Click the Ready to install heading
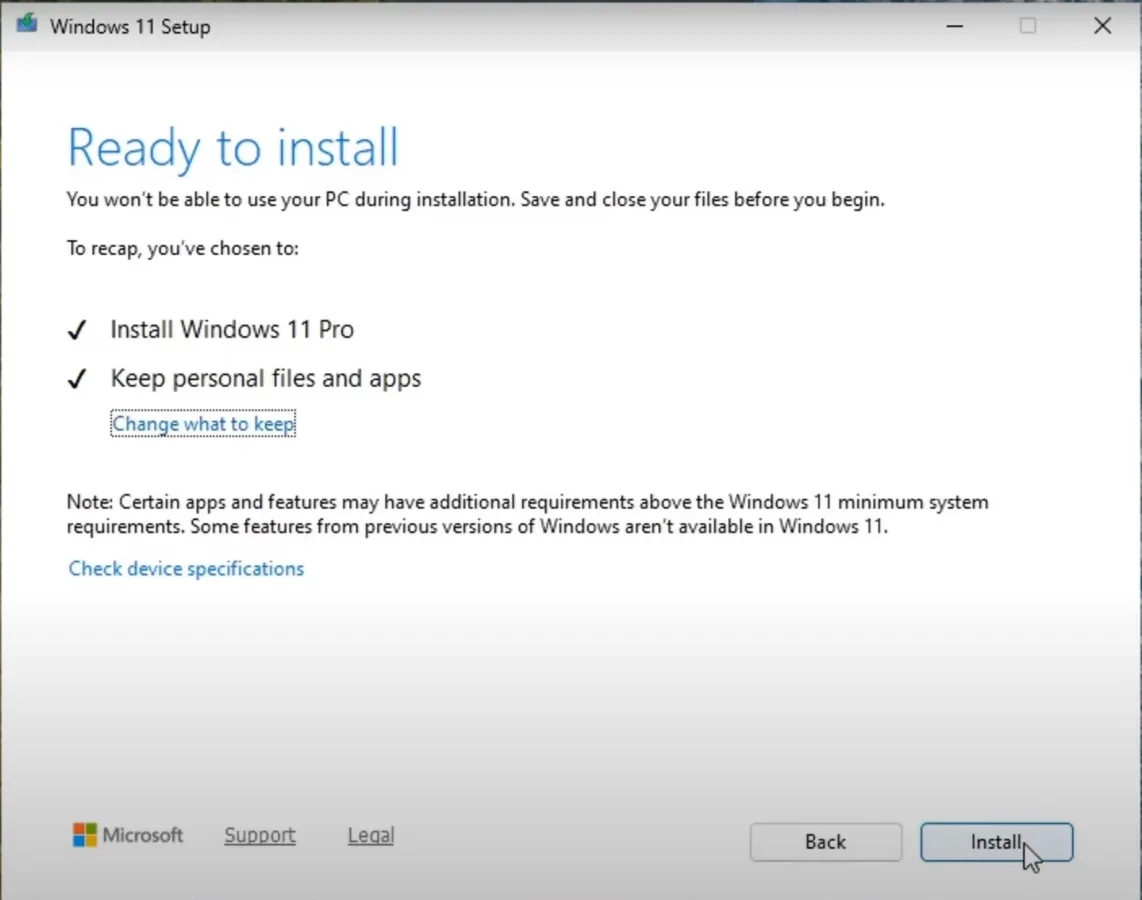The width and height of the screenshot is (1142, 900). [233, 147]
